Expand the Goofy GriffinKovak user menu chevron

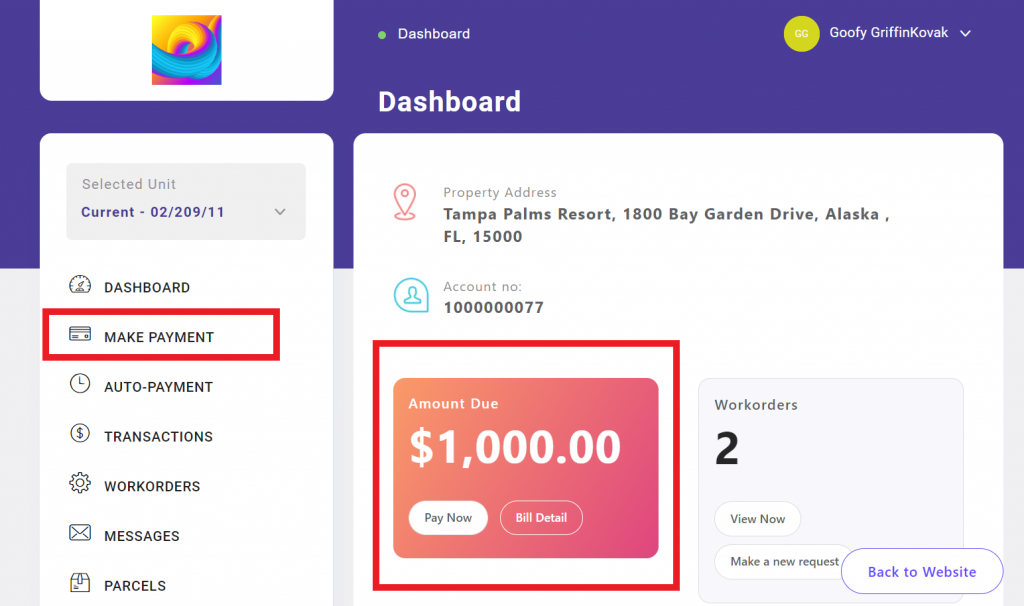coord(966,34)
